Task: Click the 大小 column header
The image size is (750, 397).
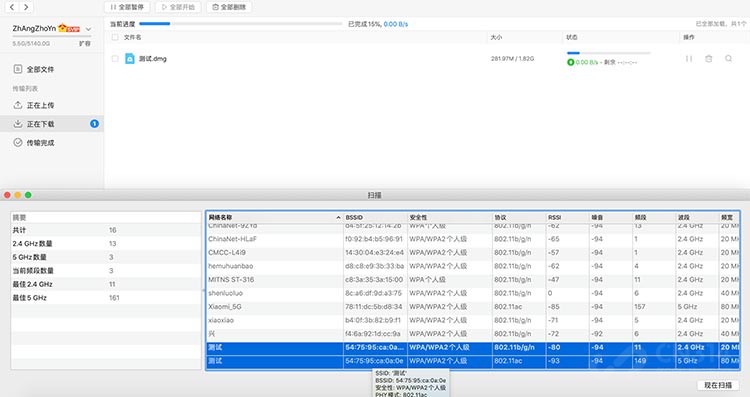Action: coord(496,37)
